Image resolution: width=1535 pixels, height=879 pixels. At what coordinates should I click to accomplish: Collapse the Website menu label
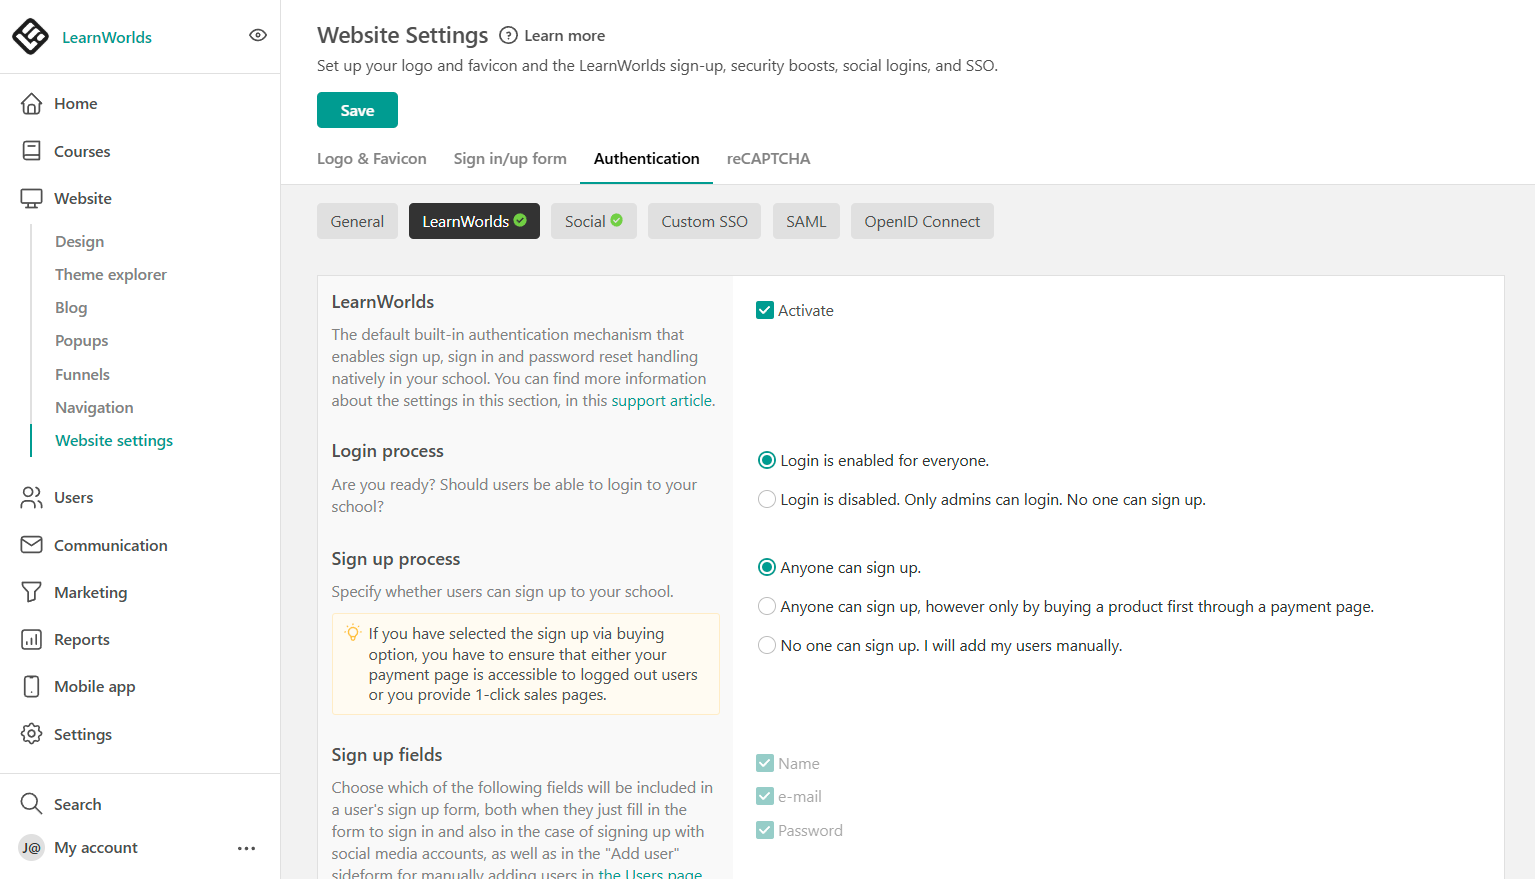click(x=83, y=198)
